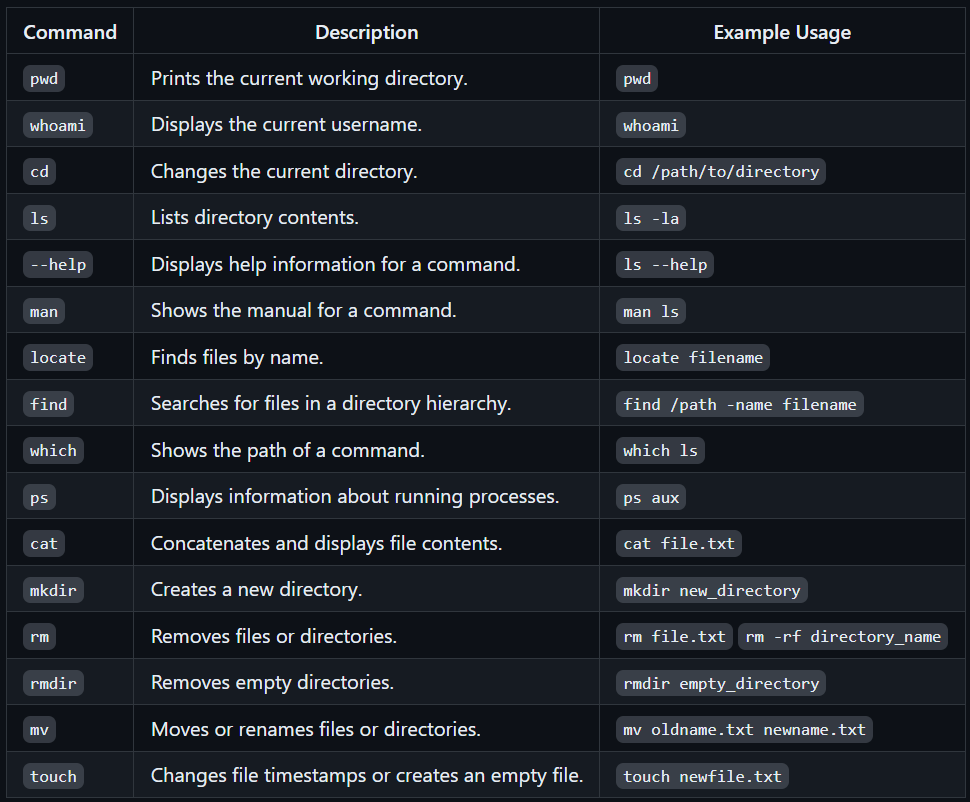Click the 'man ls' example snippet

[651, 311]
